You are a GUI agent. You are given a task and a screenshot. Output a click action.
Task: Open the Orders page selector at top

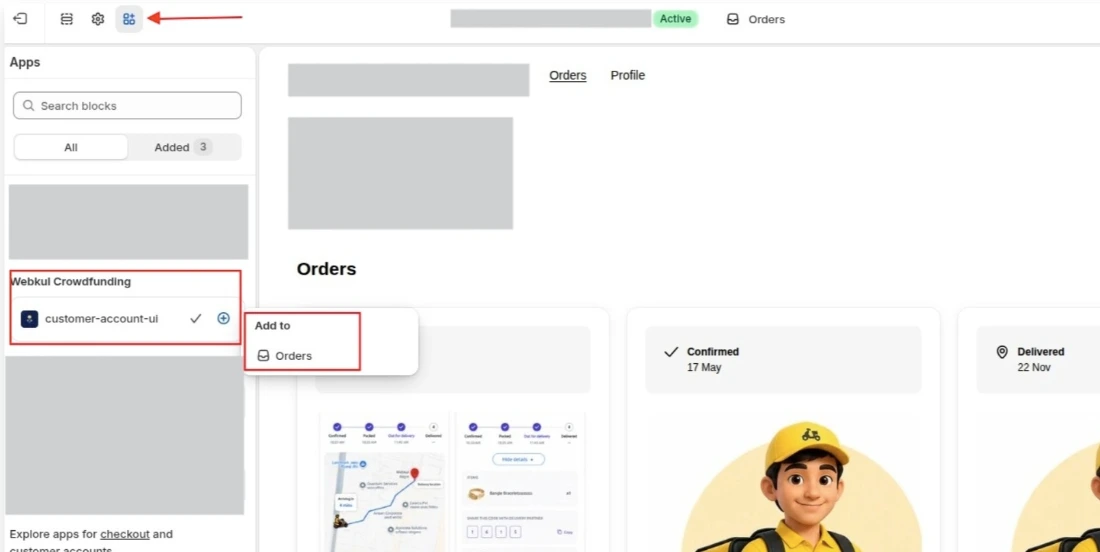pos(756,20)
